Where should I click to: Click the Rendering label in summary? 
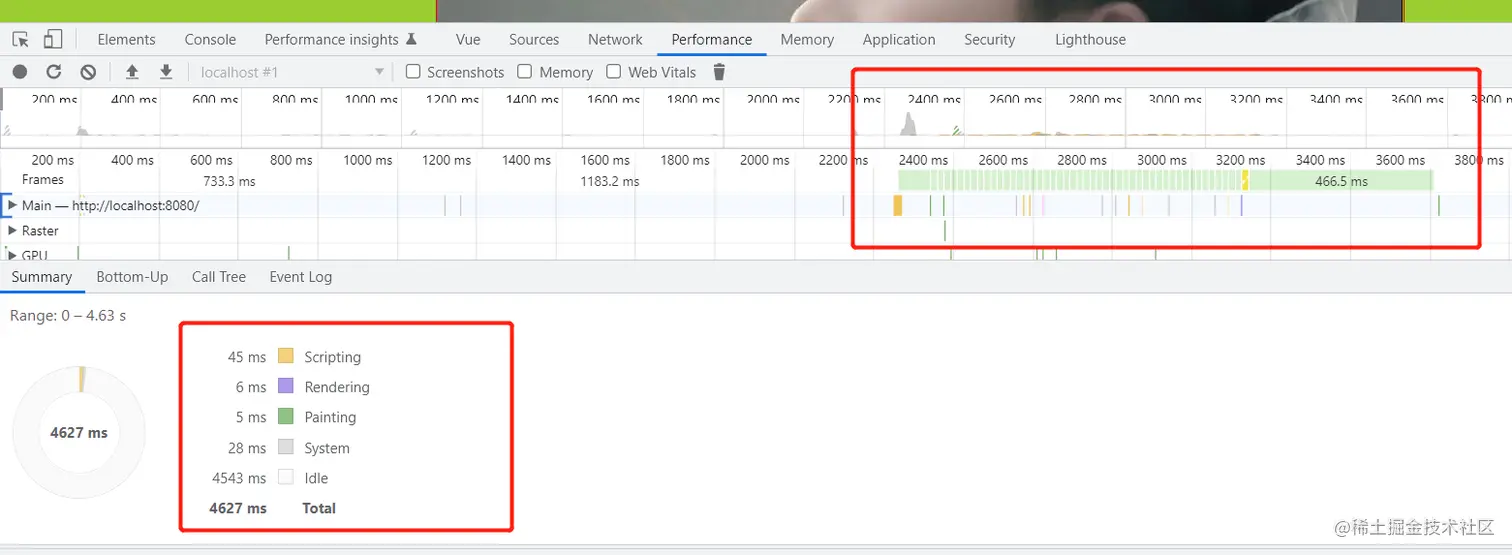337,387
